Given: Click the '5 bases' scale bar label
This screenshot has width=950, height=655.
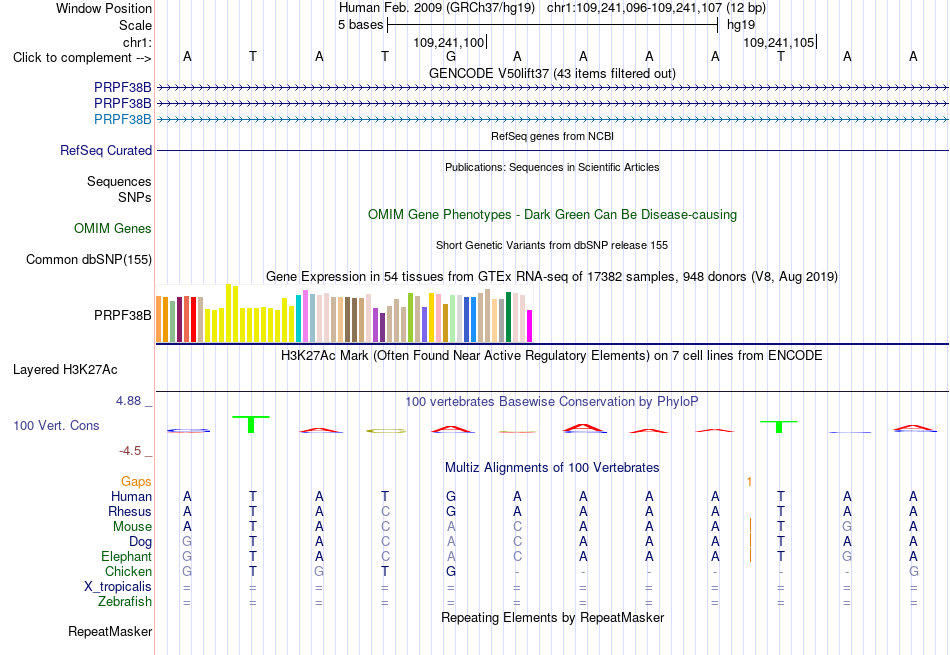Looking at the screenshot, I should coord(360,25).
